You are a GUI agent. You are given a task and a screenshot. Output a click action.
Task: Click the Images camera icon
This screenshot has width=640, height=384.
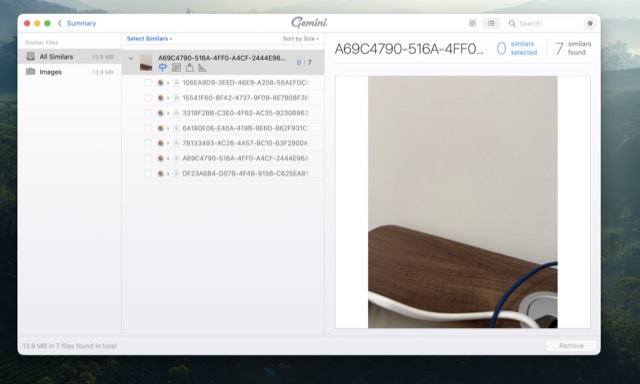[31, 71]
